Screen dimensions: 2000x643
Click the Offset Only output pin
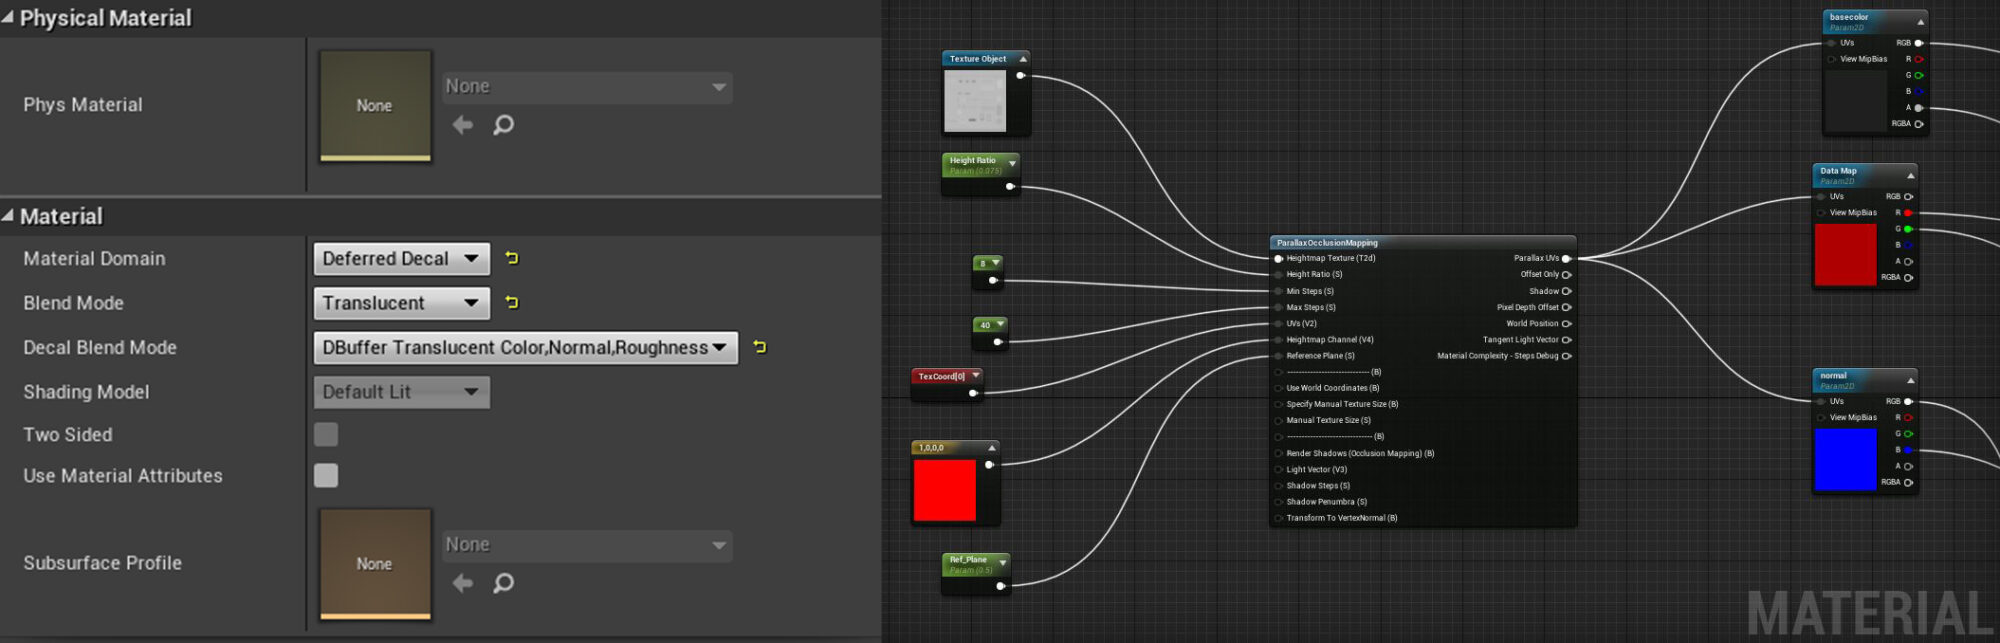coord(1566,274)
